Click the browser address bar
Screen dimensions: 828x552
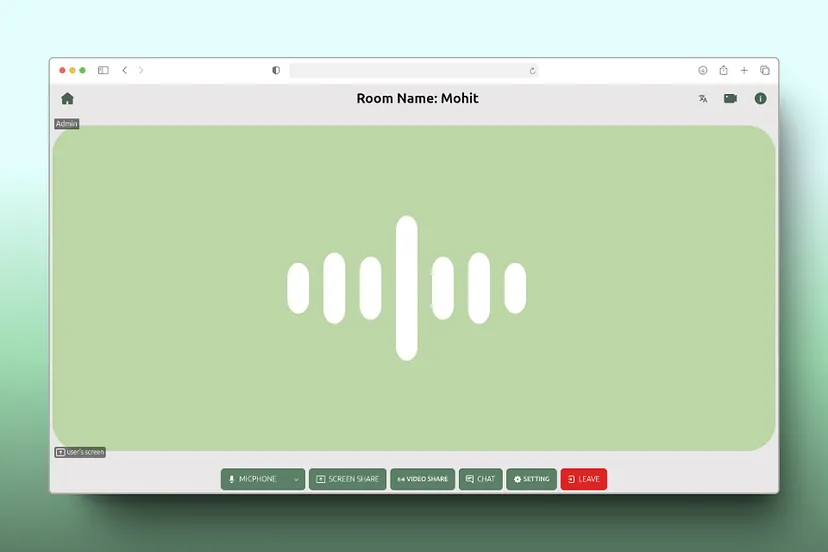point(410,71)
